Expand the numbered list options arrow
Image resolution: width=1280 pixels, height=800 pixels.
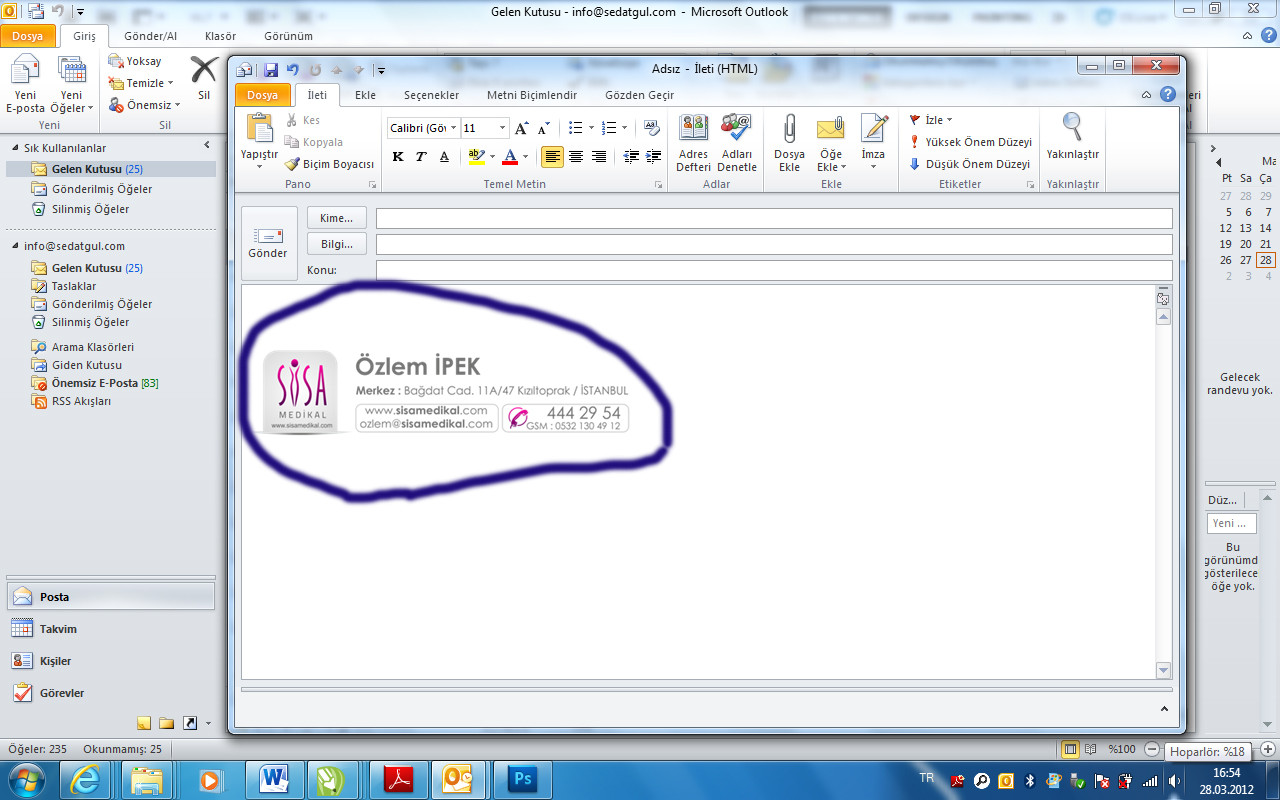[624, 128]
